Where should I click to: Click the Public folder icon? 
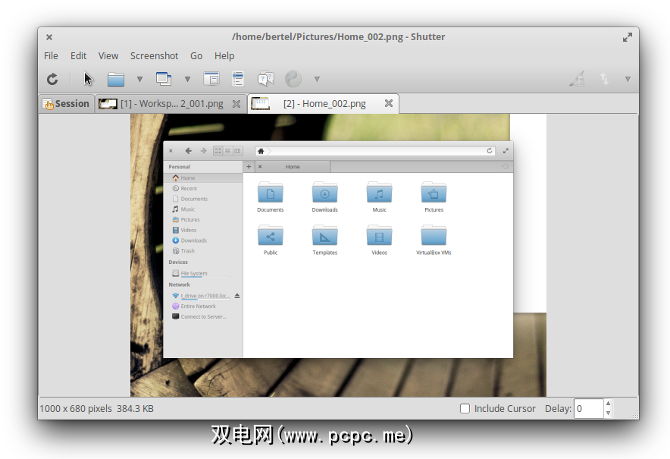coord(270,235)
